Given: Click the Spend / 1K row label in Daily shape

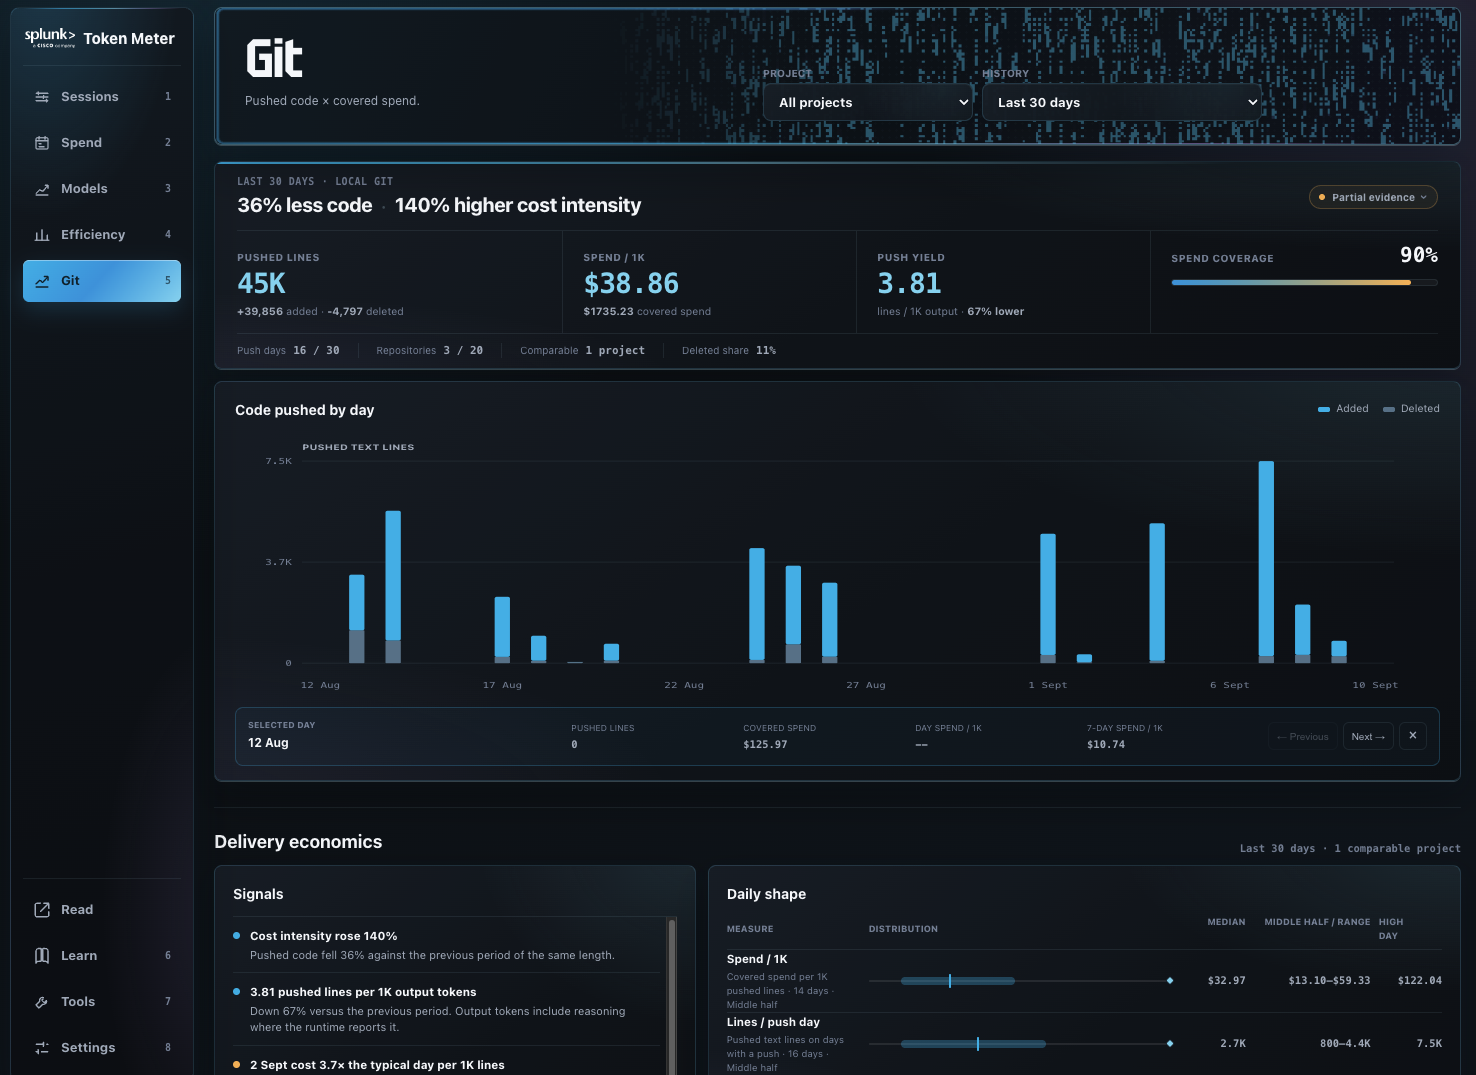Looking at the screenshot, I should pyautogui.click(x=757, y=959).
